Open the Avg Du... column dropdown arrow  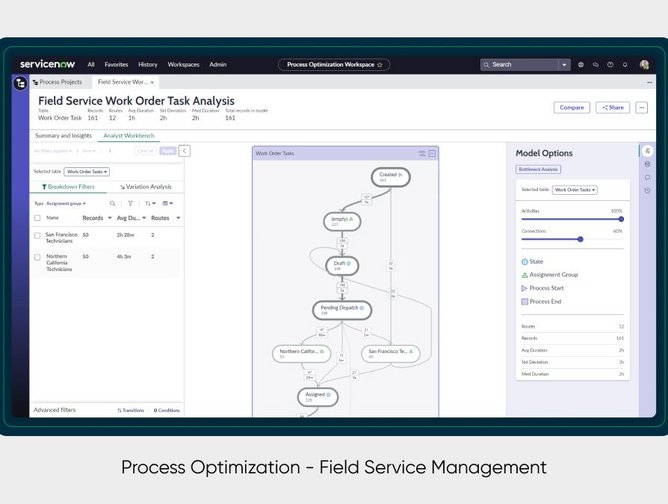(x=144, y=218)
